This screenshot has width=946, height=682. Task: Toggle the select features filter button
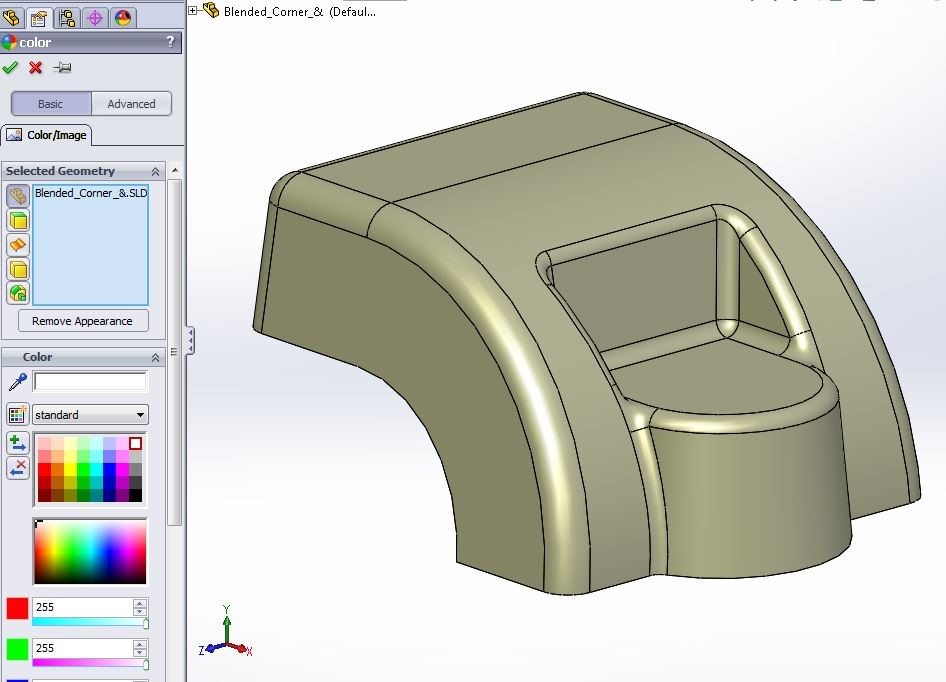coord(18,293)
